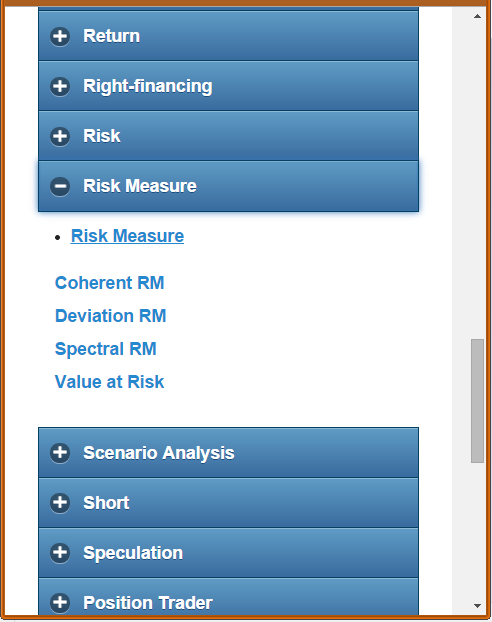This screenshot has width=492, height=622.
Task: Click the vertical scrollbar thumb
Action: [477, 401]
